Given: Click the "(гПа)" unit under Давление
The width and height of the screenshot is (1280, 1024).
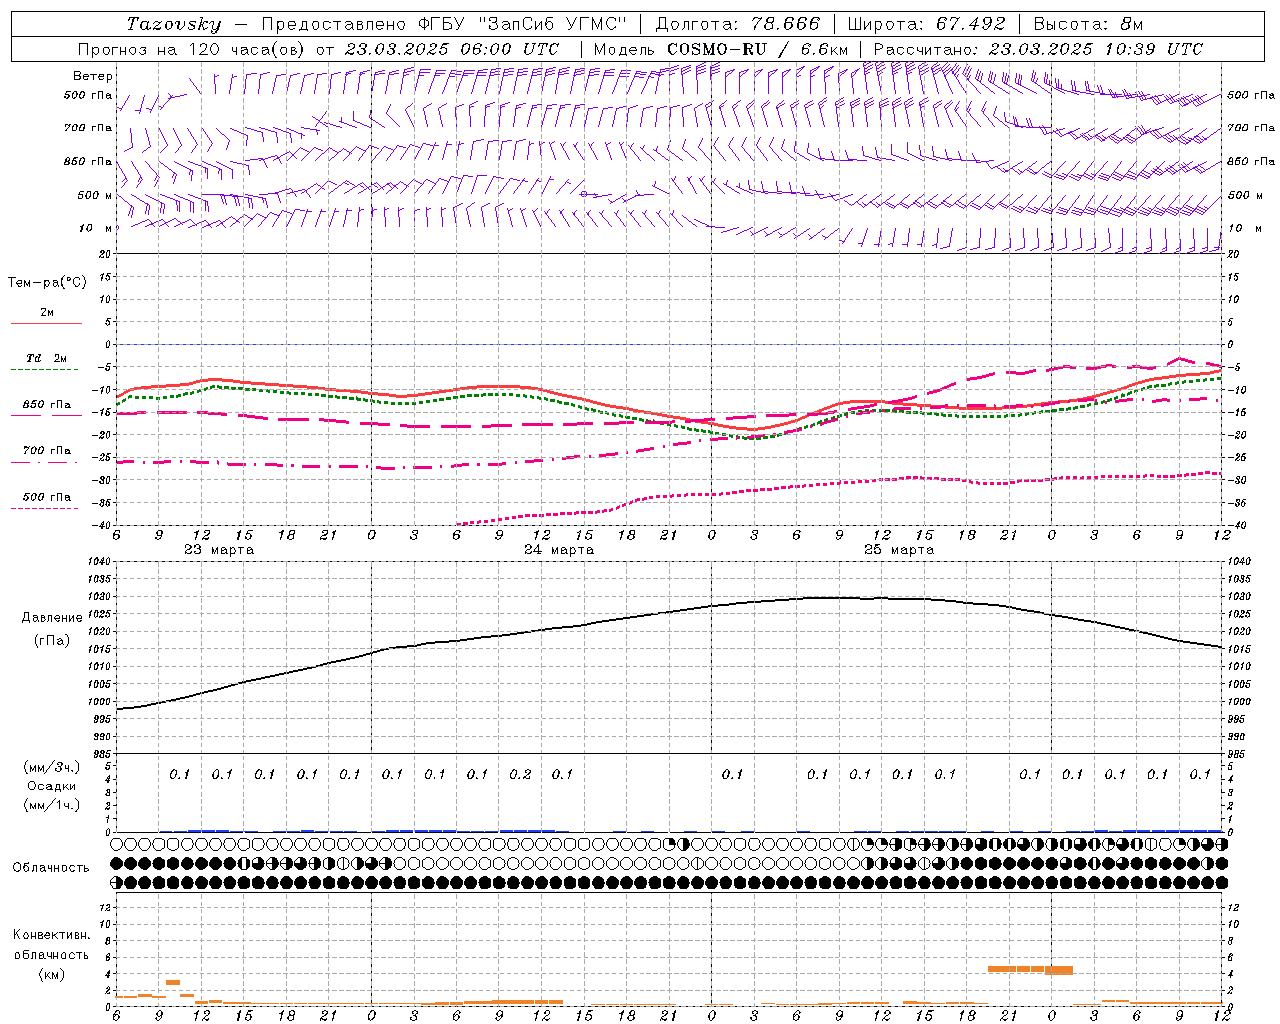Looking at the screenshot, I should click(52, 640).
